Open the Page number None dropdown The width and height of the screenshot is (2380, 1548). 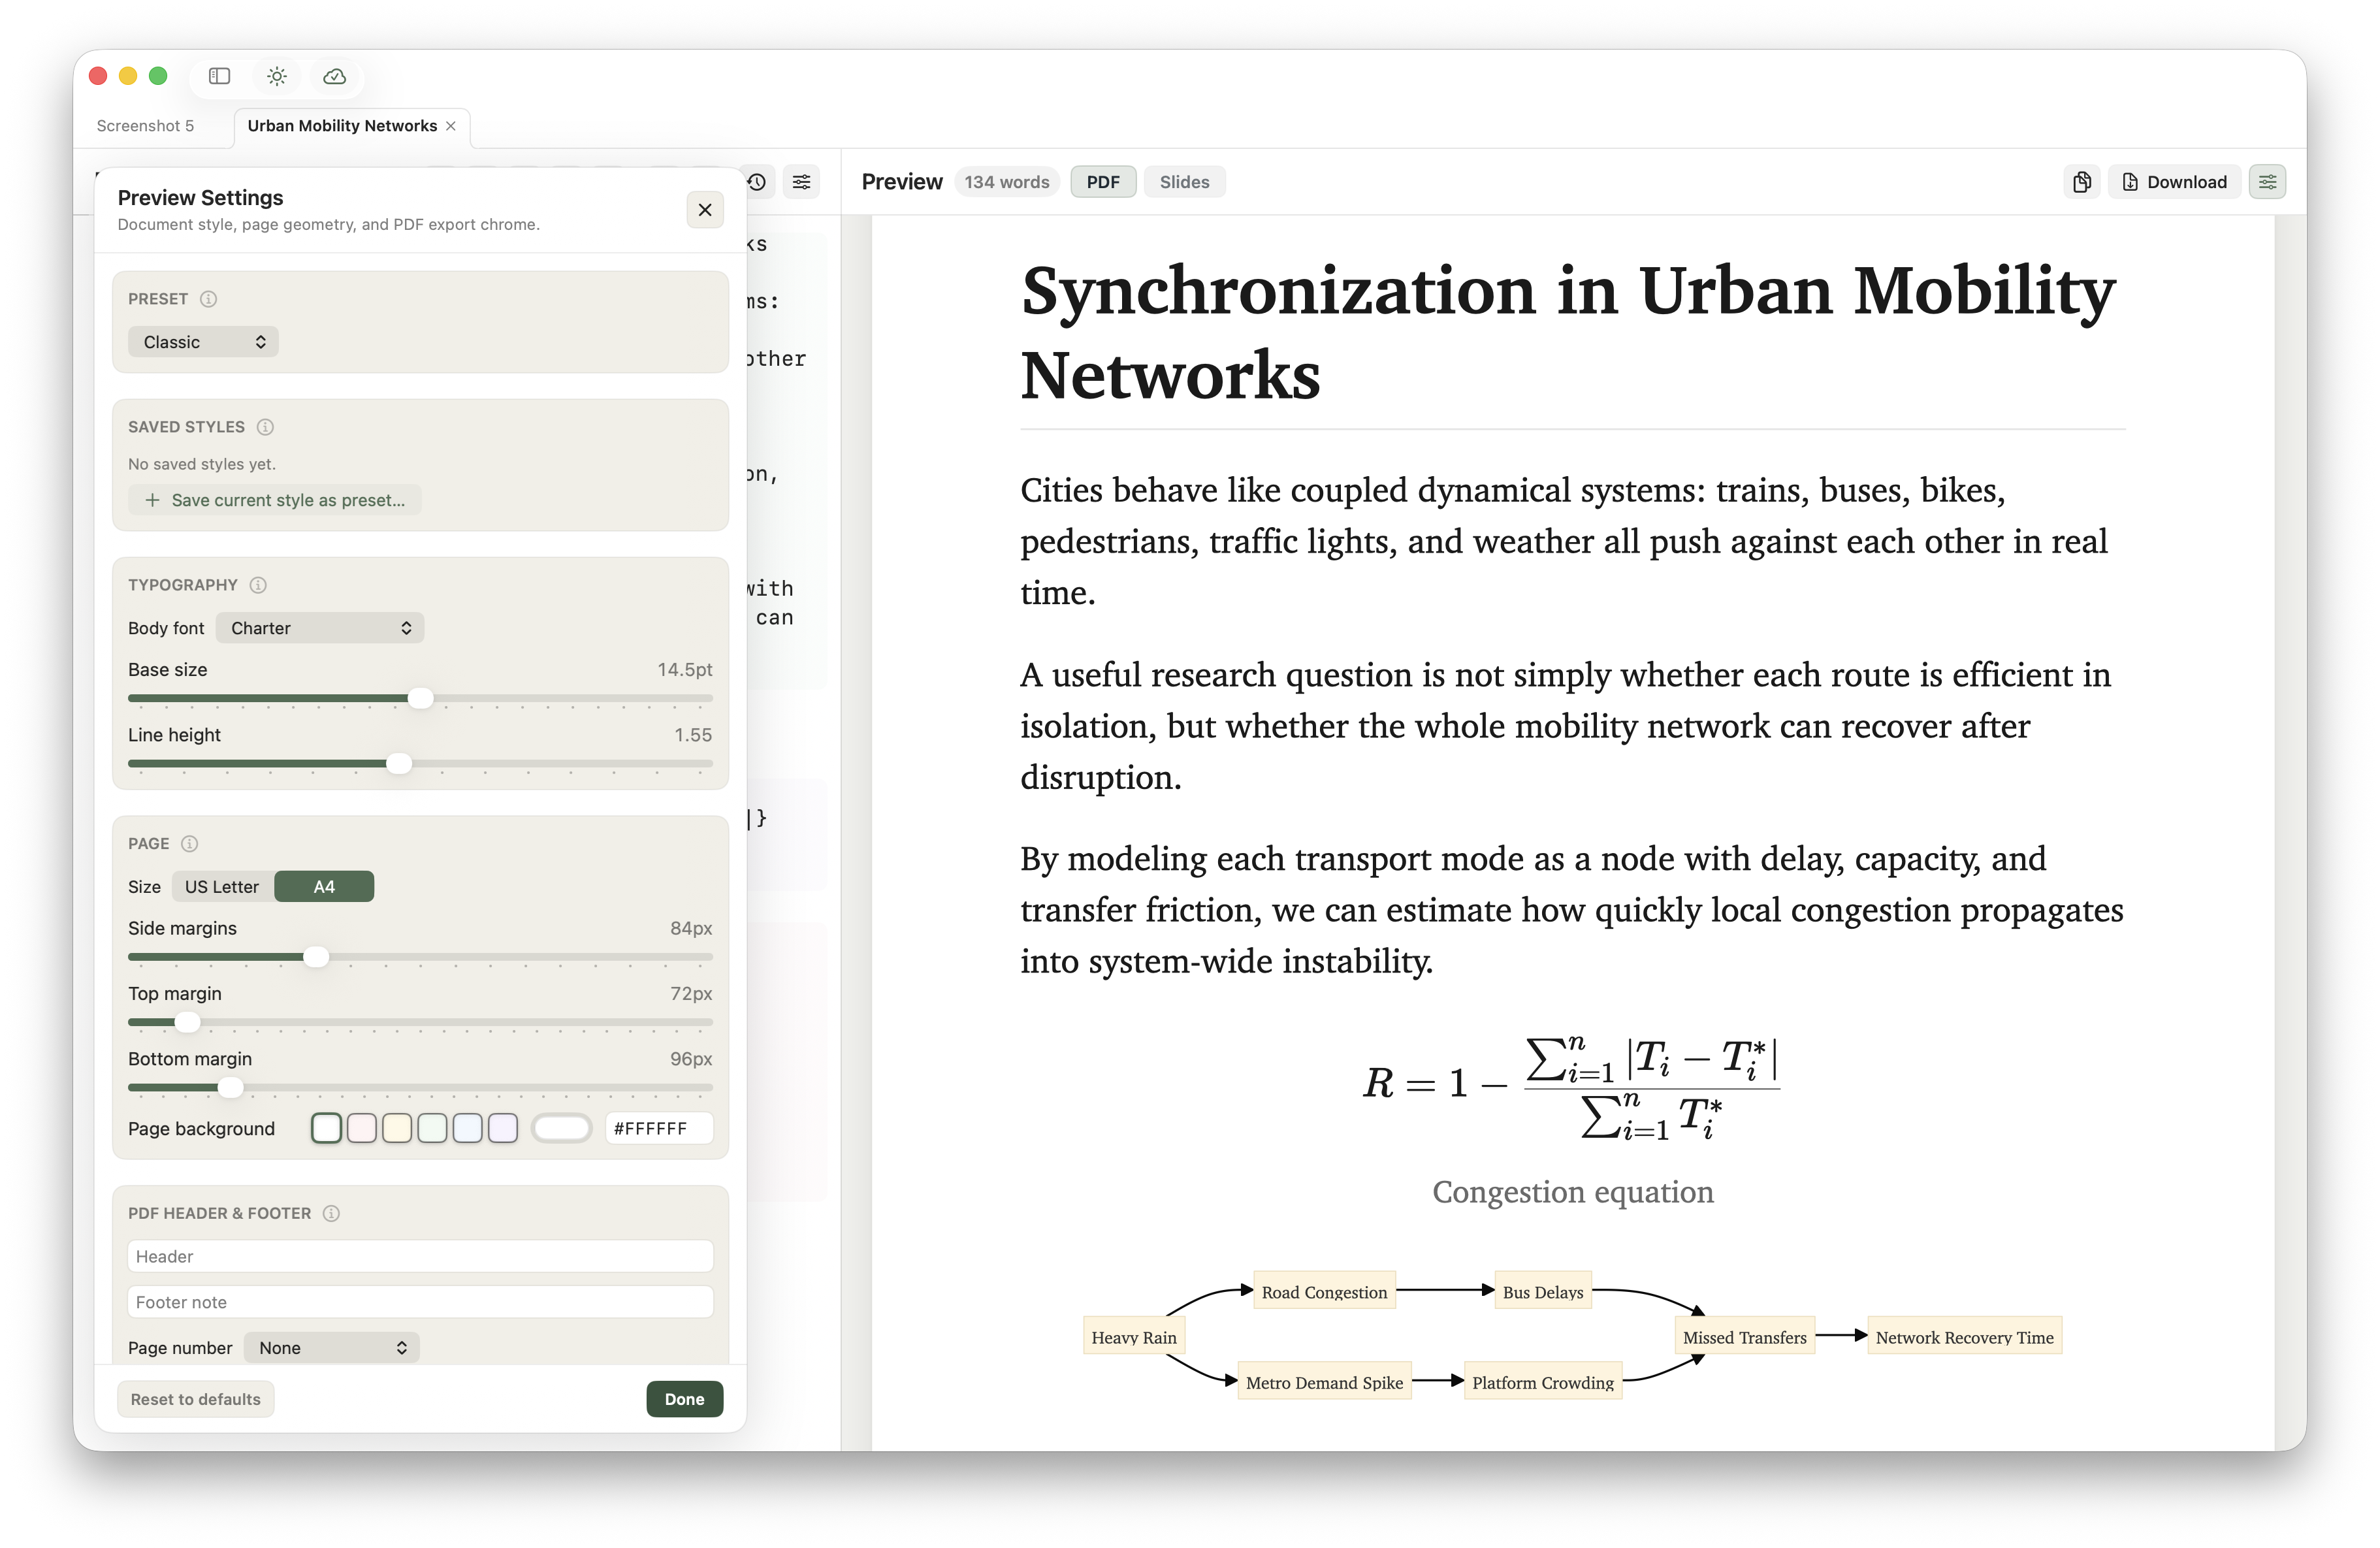click(x=331, y=1348)
